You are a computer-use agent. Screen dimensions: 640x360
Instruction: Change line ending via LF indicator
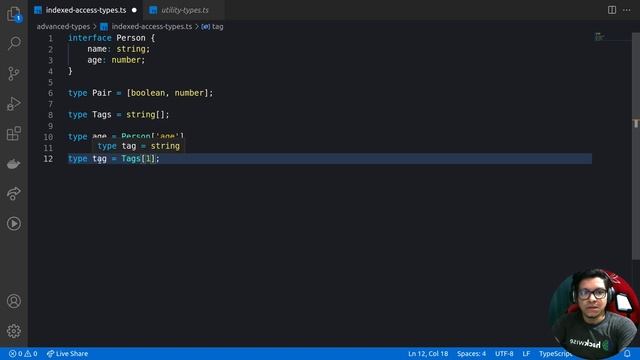pyautogui.click(x=526, y=353)
